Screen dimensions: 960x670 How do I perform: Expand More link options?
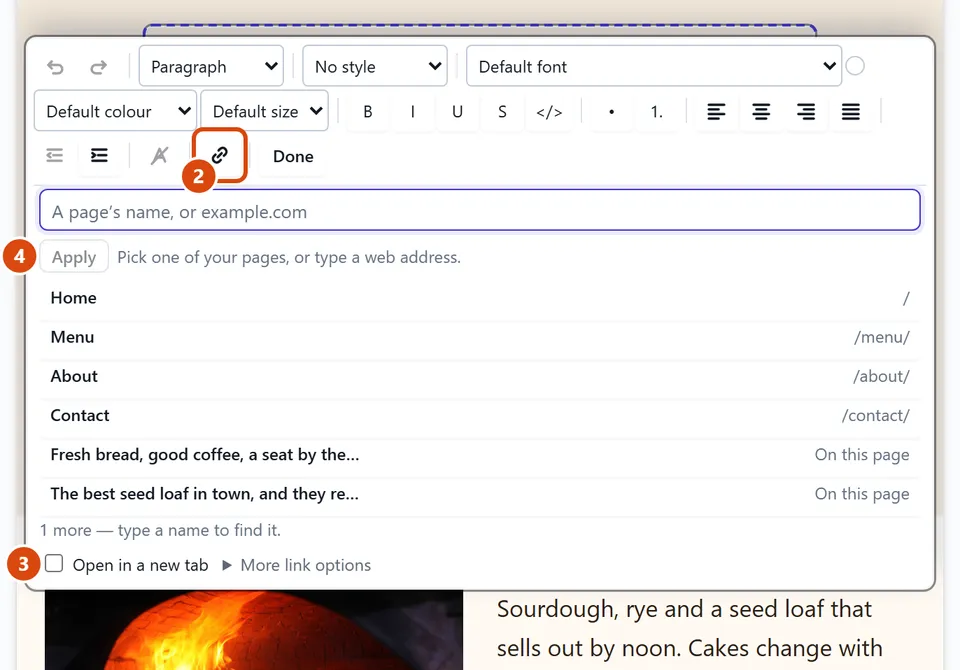point(297,565)
